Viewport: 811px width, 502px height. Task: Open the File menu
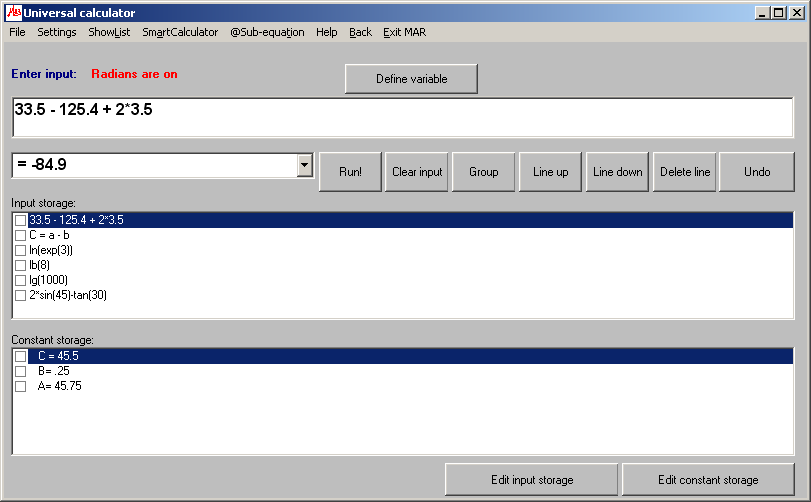coord(17,32)
